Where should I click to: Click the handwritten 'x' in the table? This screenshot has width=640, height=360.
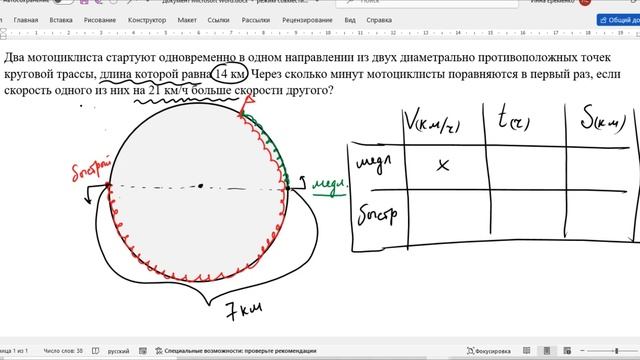(x=442, y=165)
